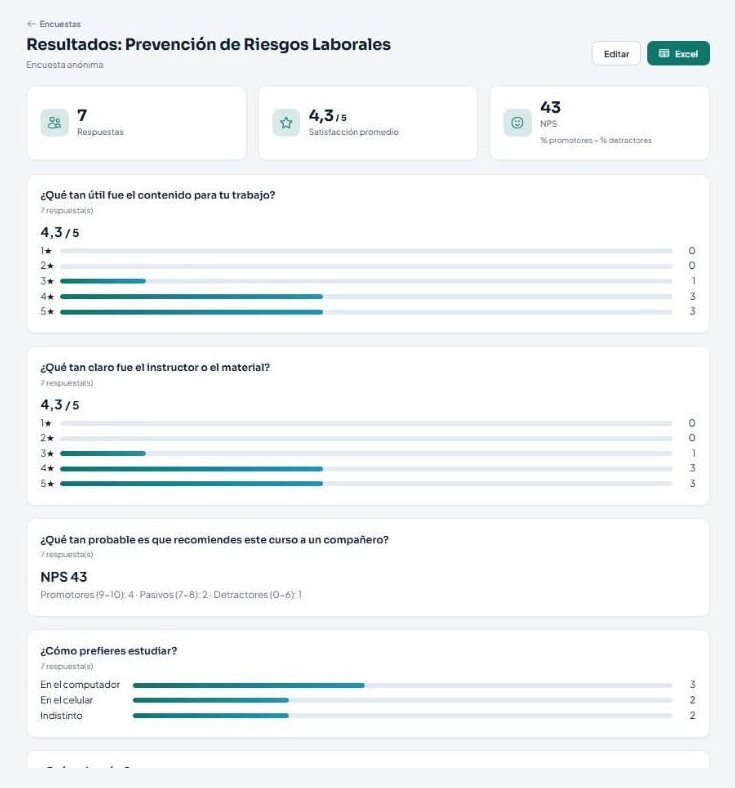This screenshot has width=735, height=788.
Task: Click the '% promotores - % detractores' caption
Action: [x=596, y=140]
